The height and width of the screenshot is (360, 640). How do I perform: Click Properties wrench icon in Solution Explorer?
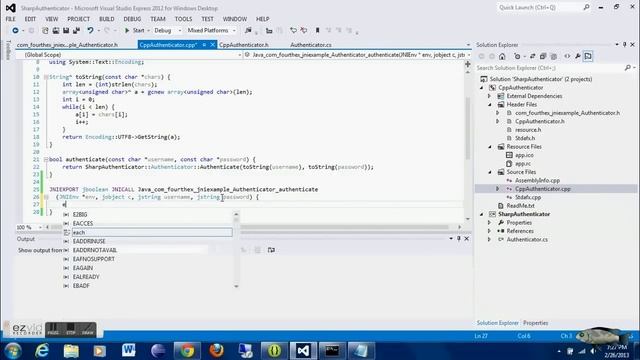click(578, 56)
